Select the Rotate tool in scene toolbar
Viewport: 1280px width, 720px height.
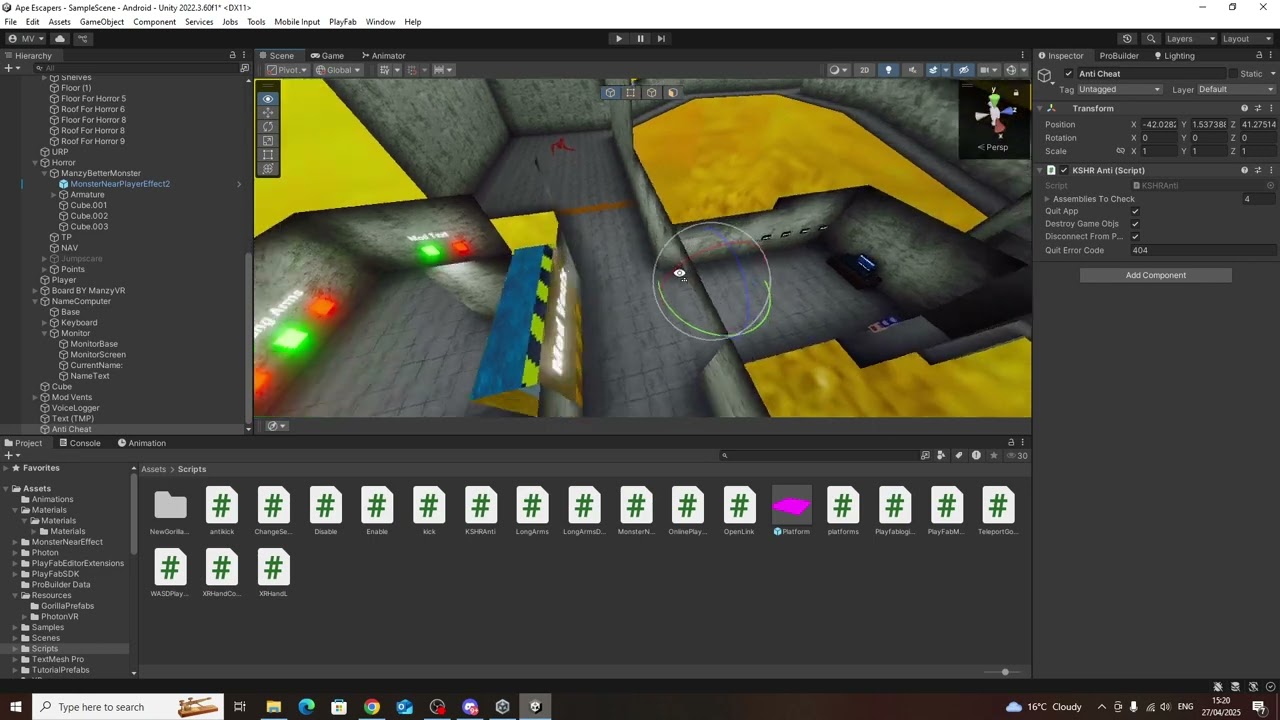(267, 127)
